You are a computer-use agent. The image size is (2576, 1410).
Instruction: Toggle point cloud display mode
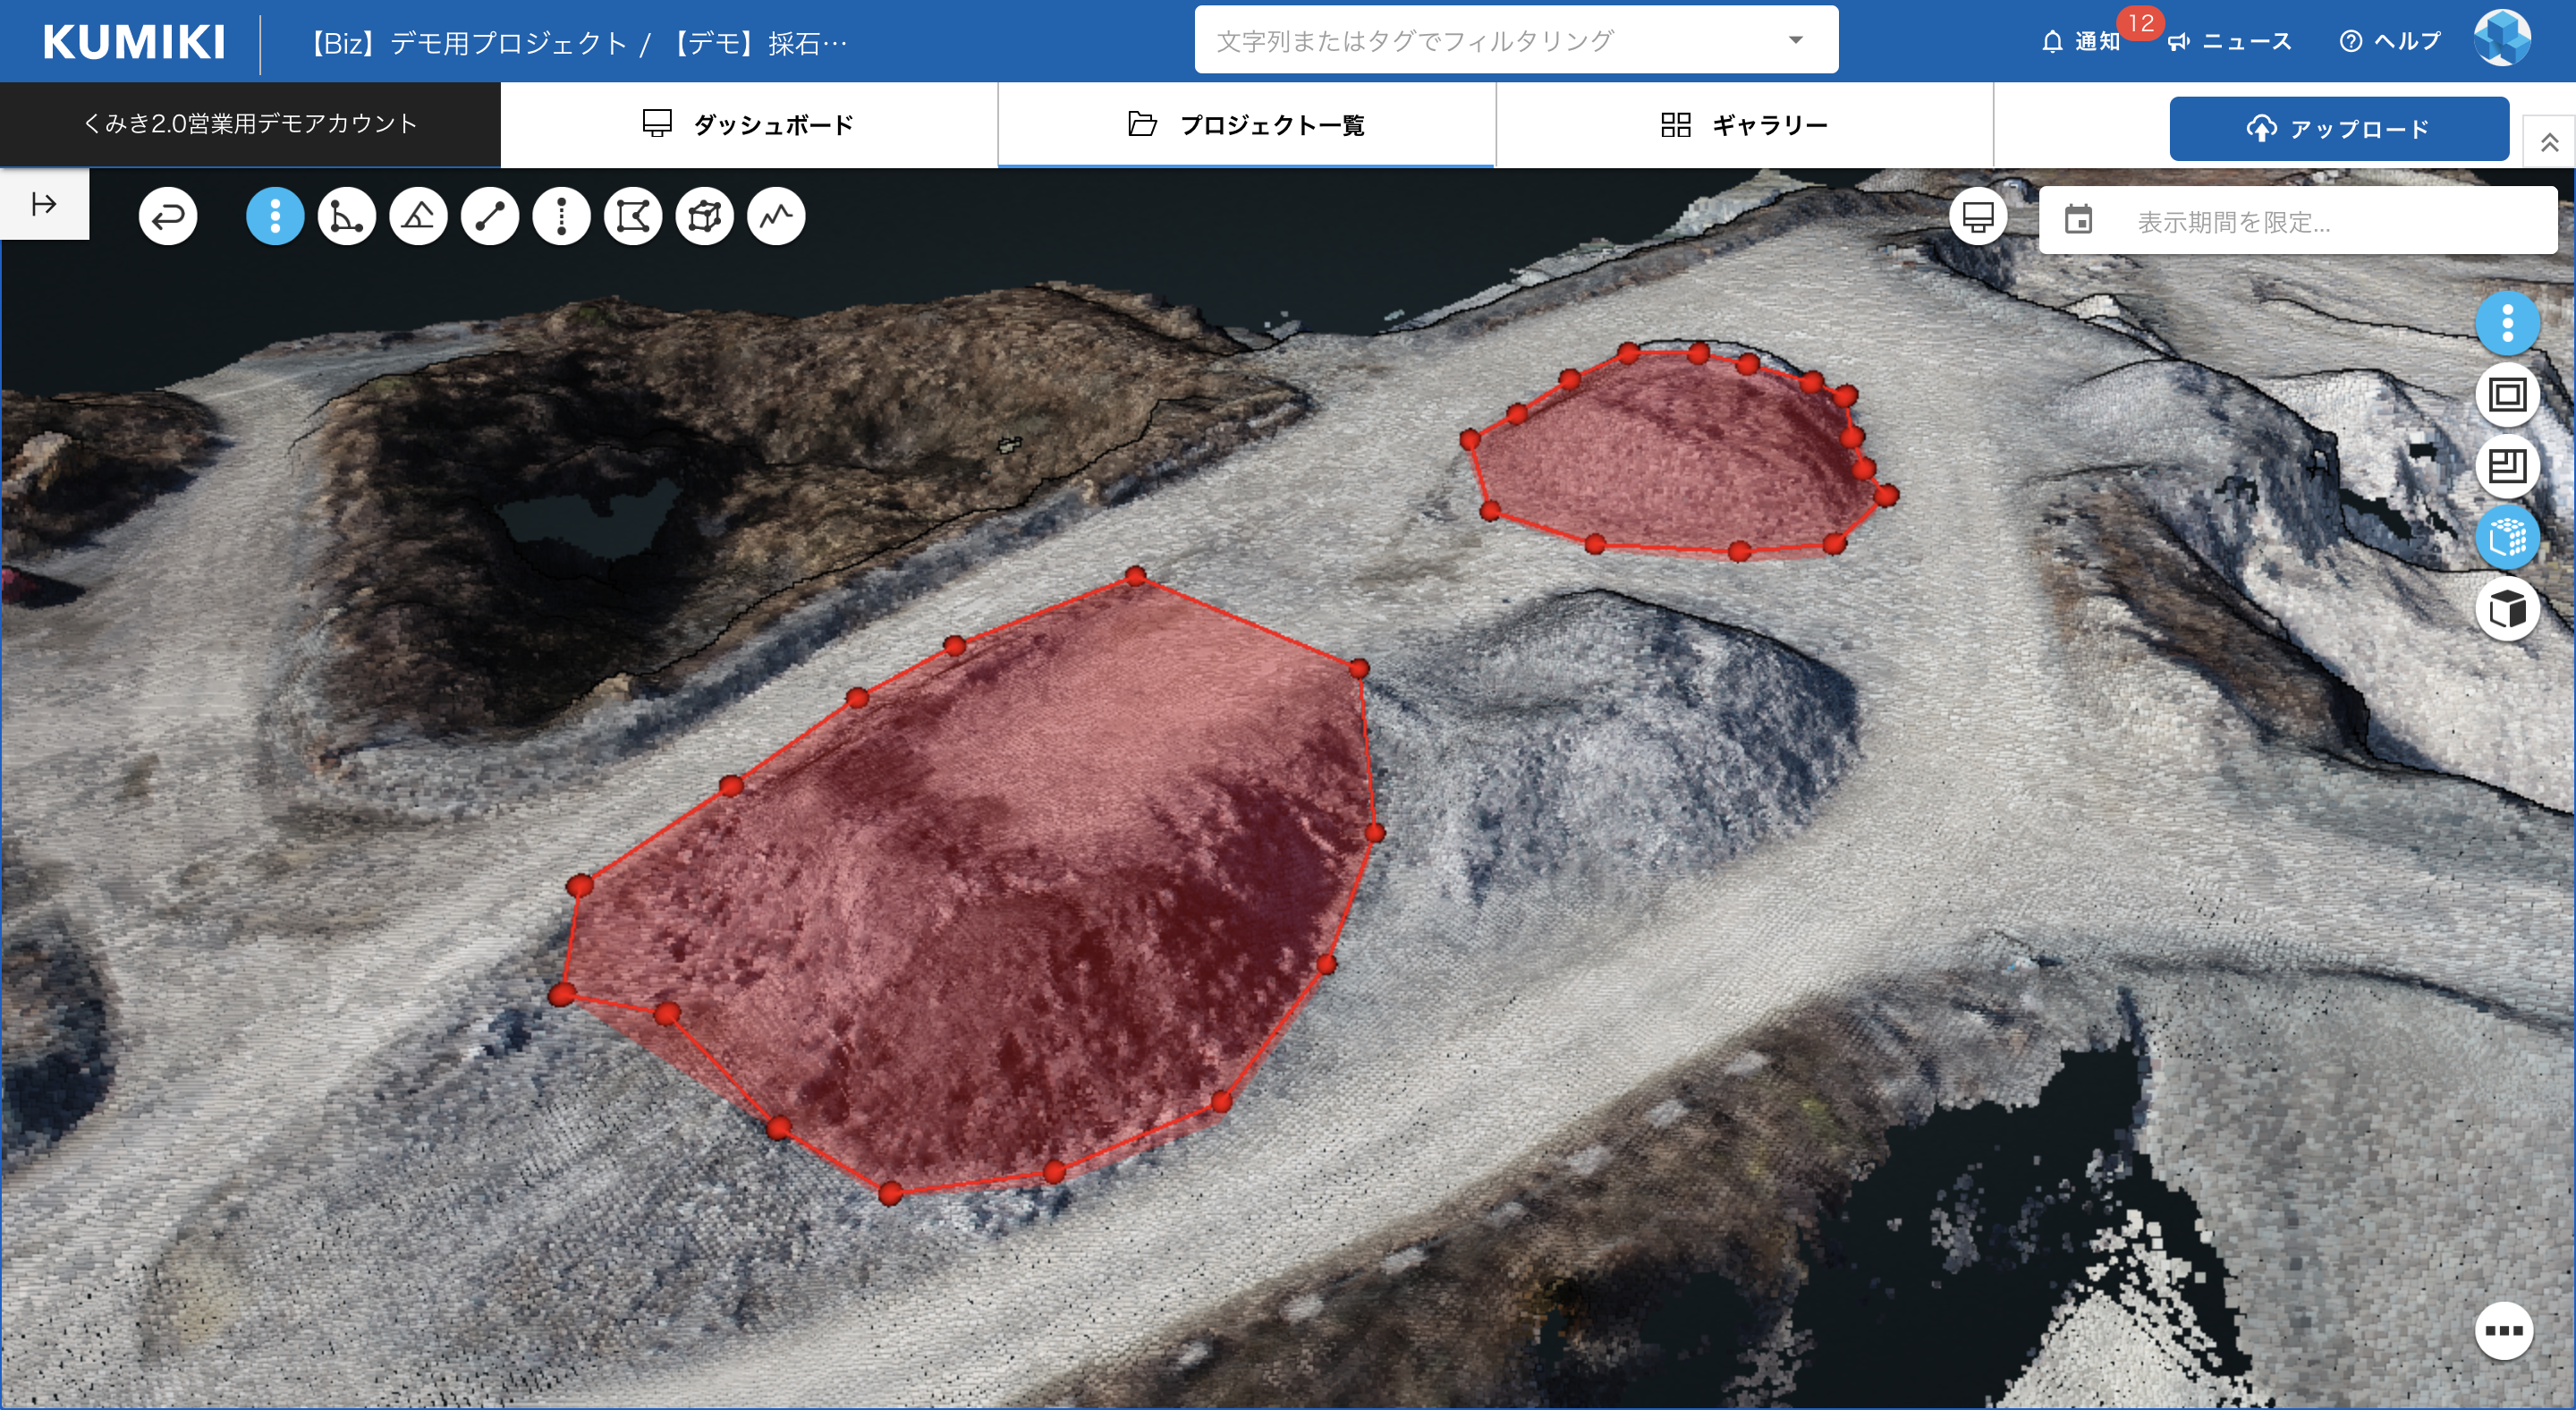coord(2506,538)
